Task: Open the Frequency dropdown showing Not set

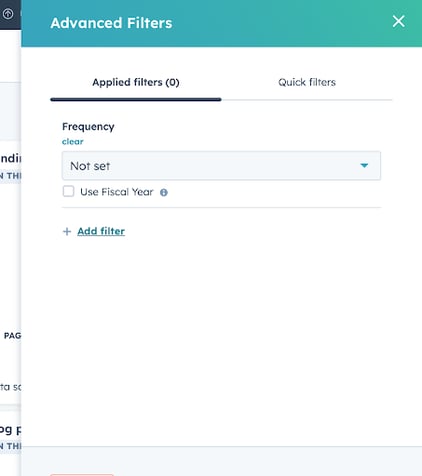Action: pyautogui.click(x=221, y=166)
